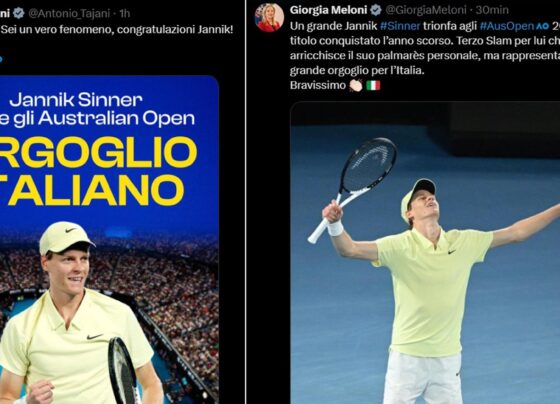Open the photo of Sinner with arms raised
Image resolution: width=560 pixels, height=404 pixels.
(425, 253)
